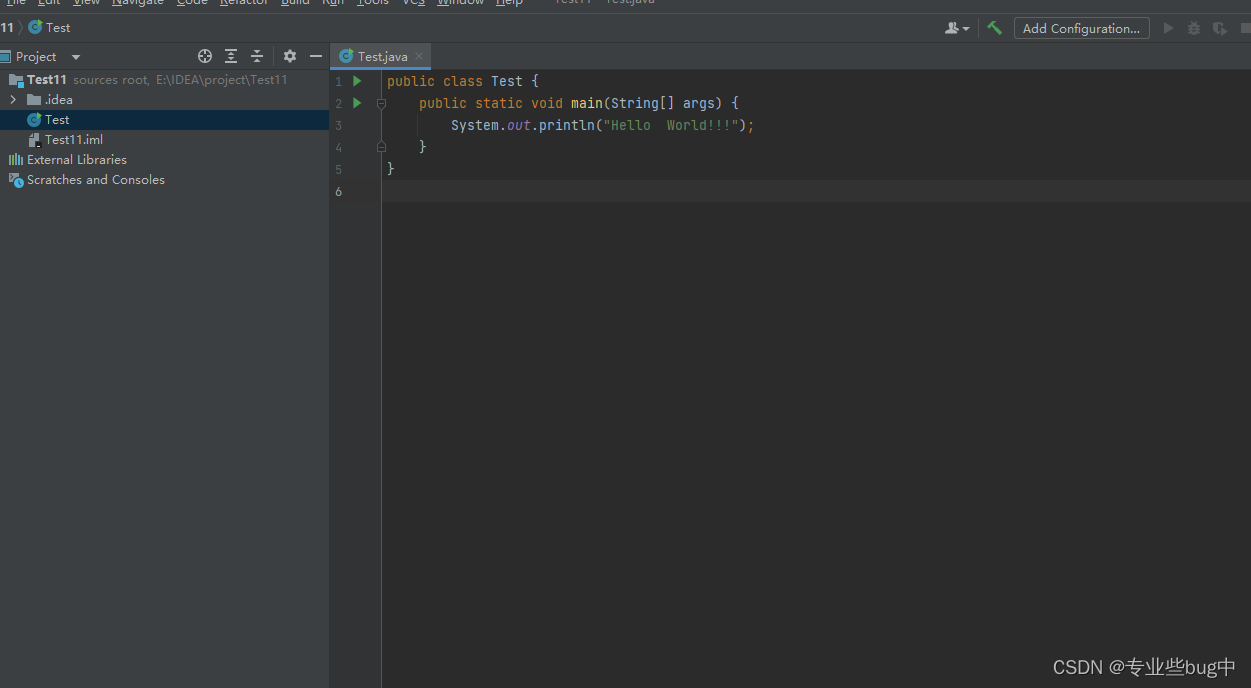
Task: Click the "Hello World!!!" string in code
Action: [671, 126]
